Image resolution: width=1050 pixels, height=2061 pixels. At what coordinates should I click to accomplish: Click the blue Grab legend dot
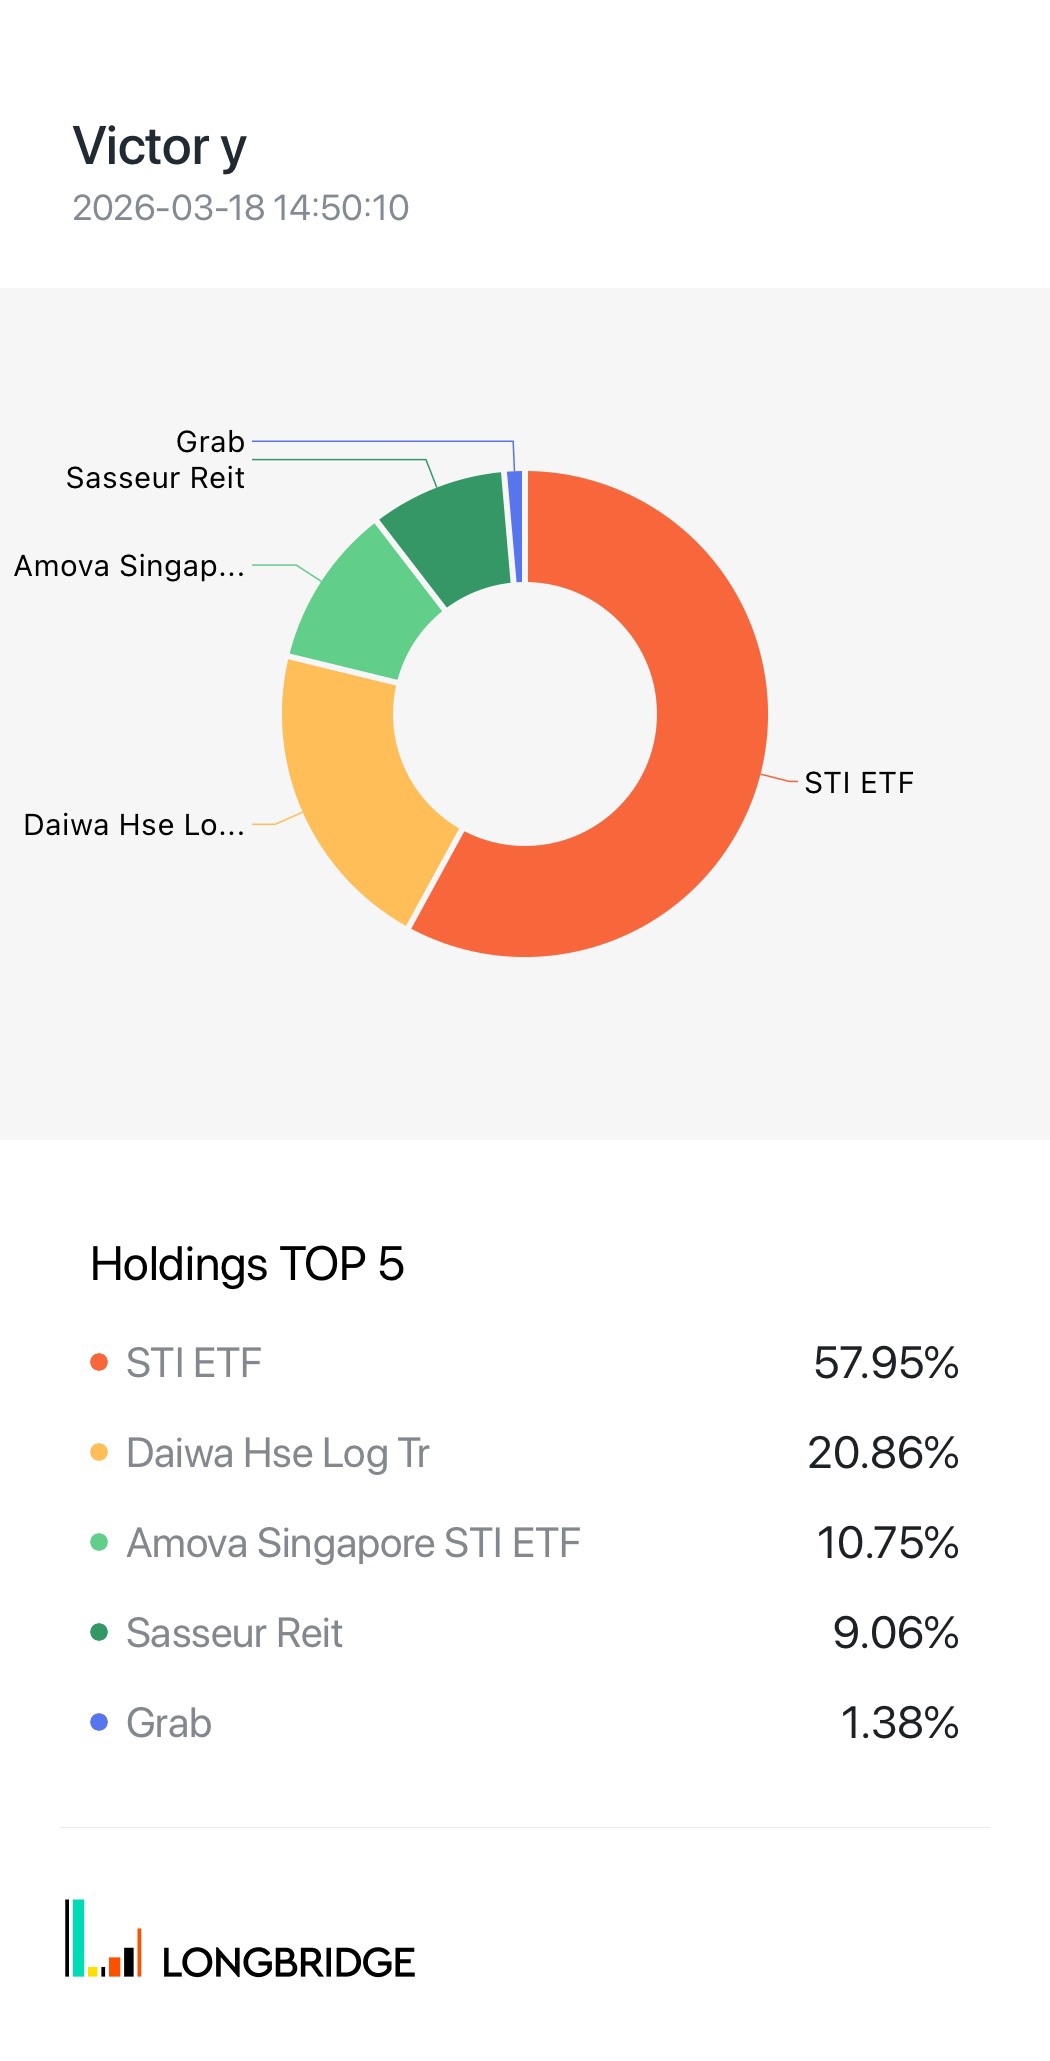[x=99, y=1722]
